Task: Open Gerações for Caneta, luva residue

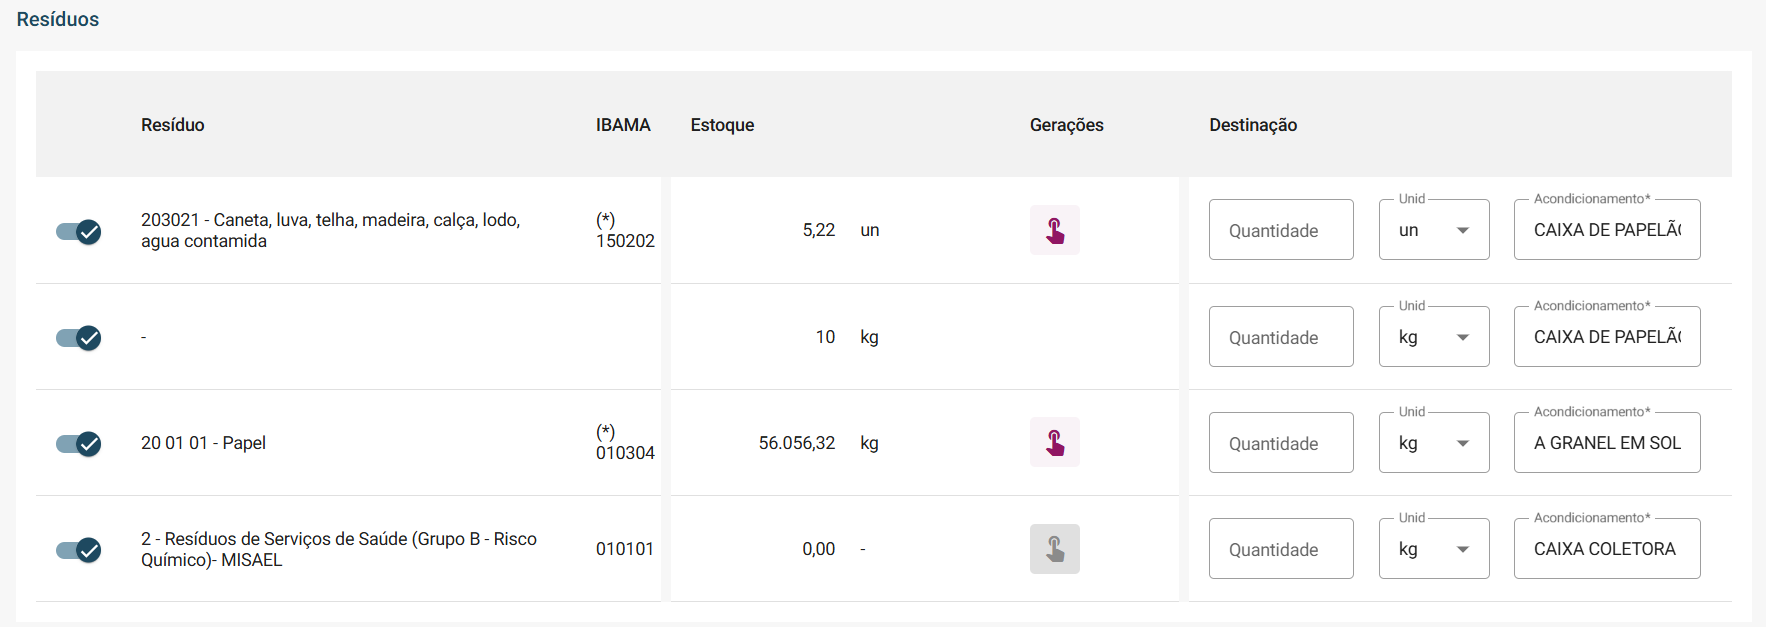Action: 1054,230
